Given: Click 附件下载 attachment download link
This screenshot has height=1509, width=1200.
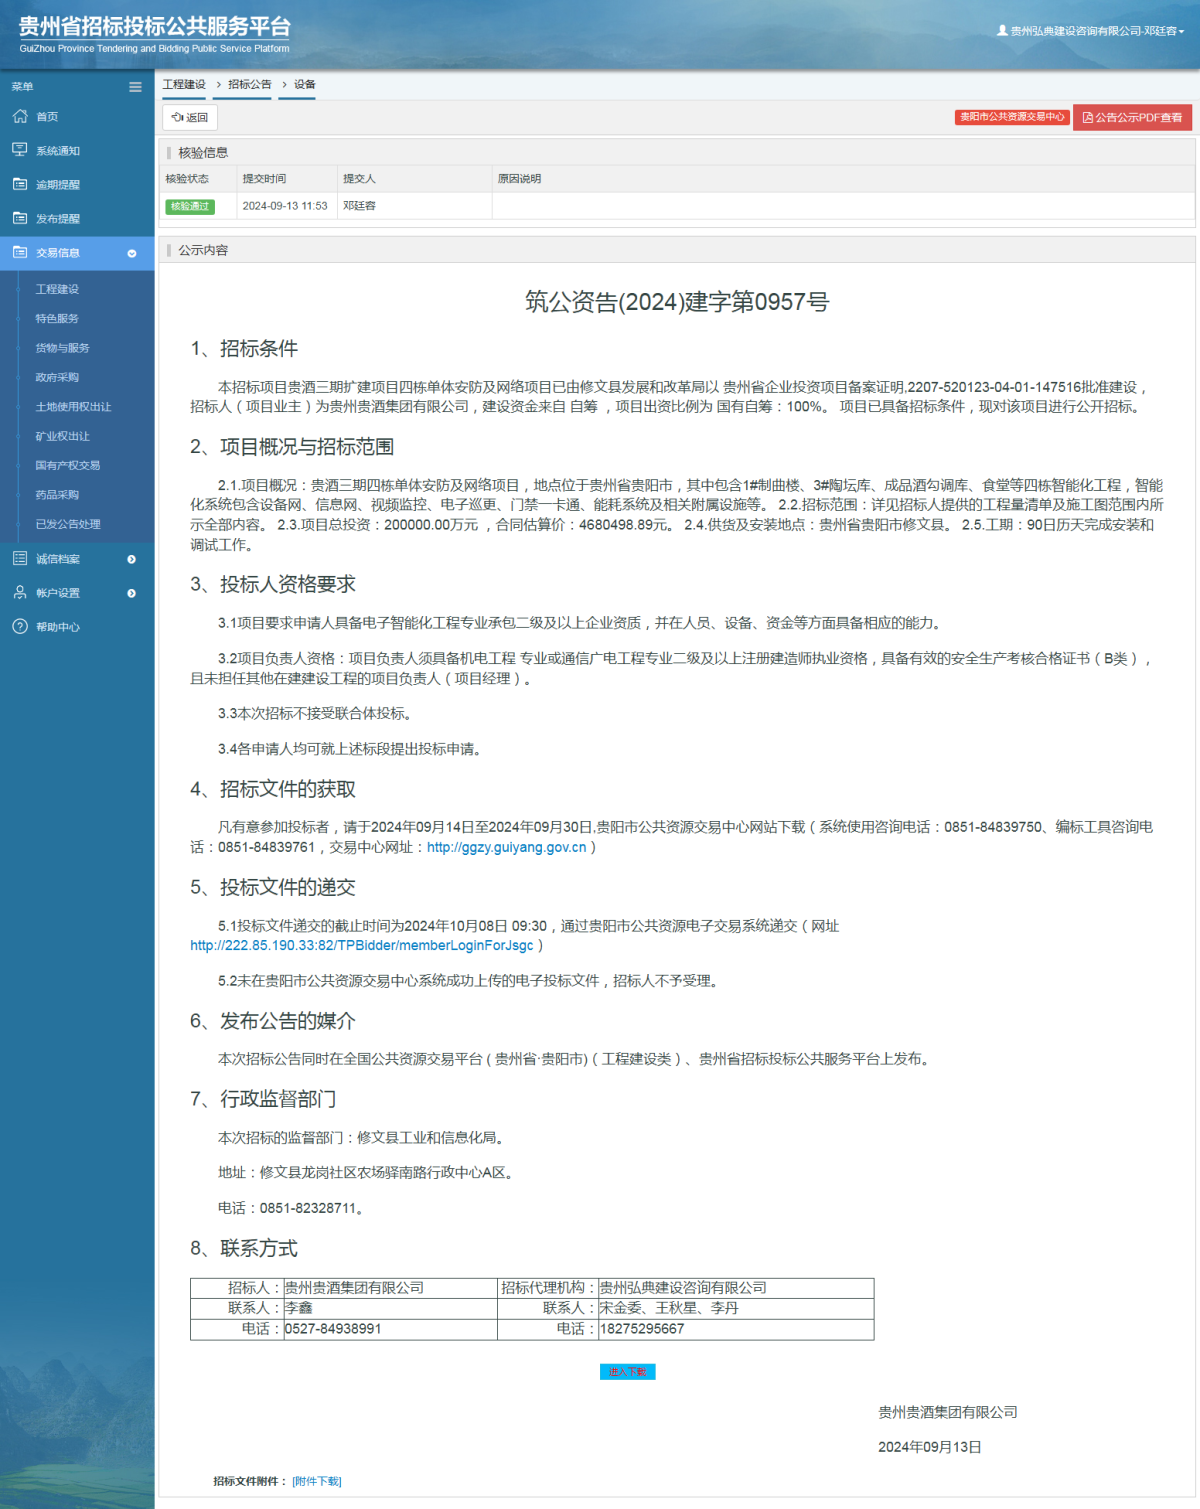Looking at the screenshot, I should pyautogui.click(x=318, y=1481).
